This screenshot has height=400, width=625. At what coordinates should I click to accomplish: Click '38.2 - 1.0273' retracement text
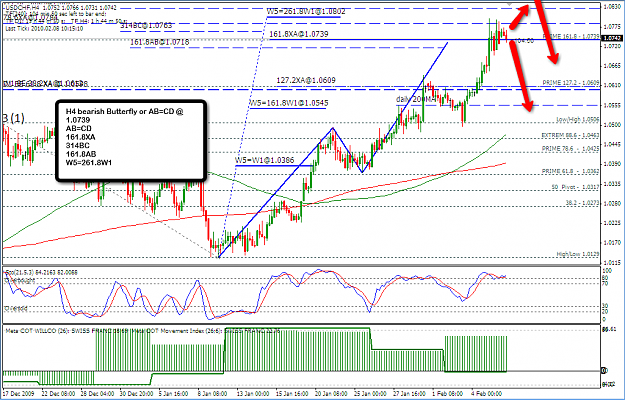pos(583,203)
